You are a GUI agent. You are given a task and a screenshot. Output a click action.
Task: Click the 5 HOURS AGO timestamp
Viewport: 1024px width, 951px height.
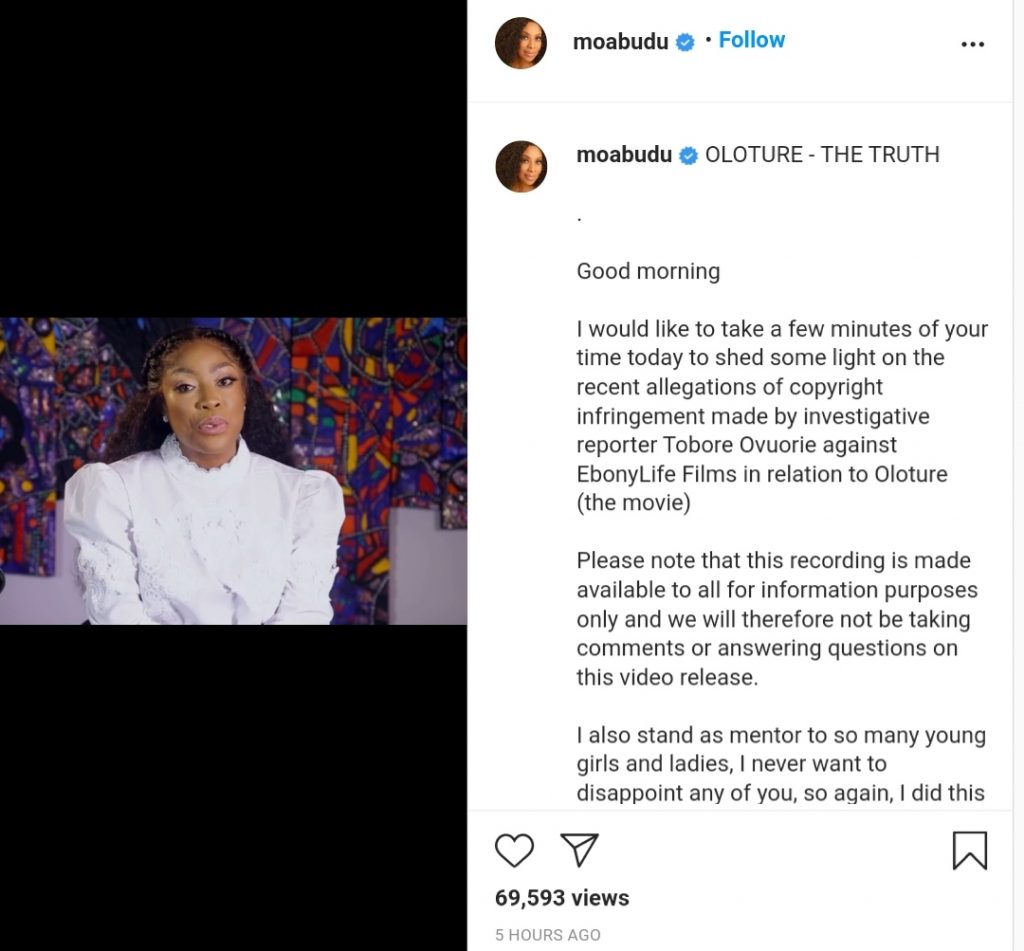click(547, 936)
